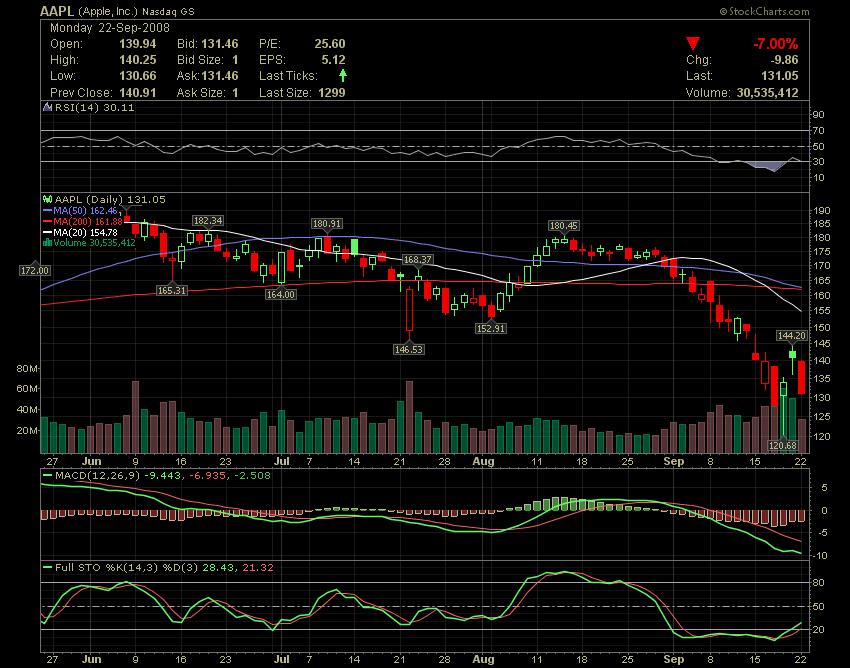This screenshot has height=668, width=850.
Task: Click the P/E value 25.60
Action: pos(330,44)
